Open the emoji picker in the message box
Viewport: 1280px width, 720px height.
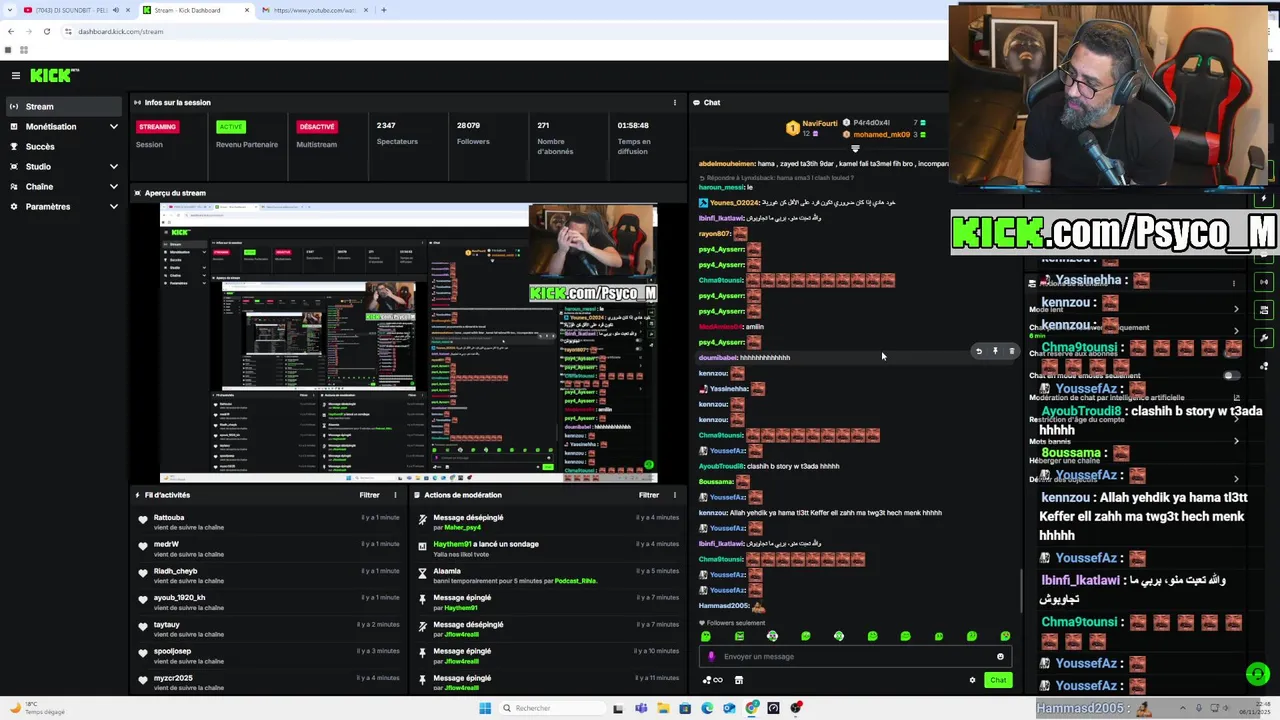click(1000, 657)
